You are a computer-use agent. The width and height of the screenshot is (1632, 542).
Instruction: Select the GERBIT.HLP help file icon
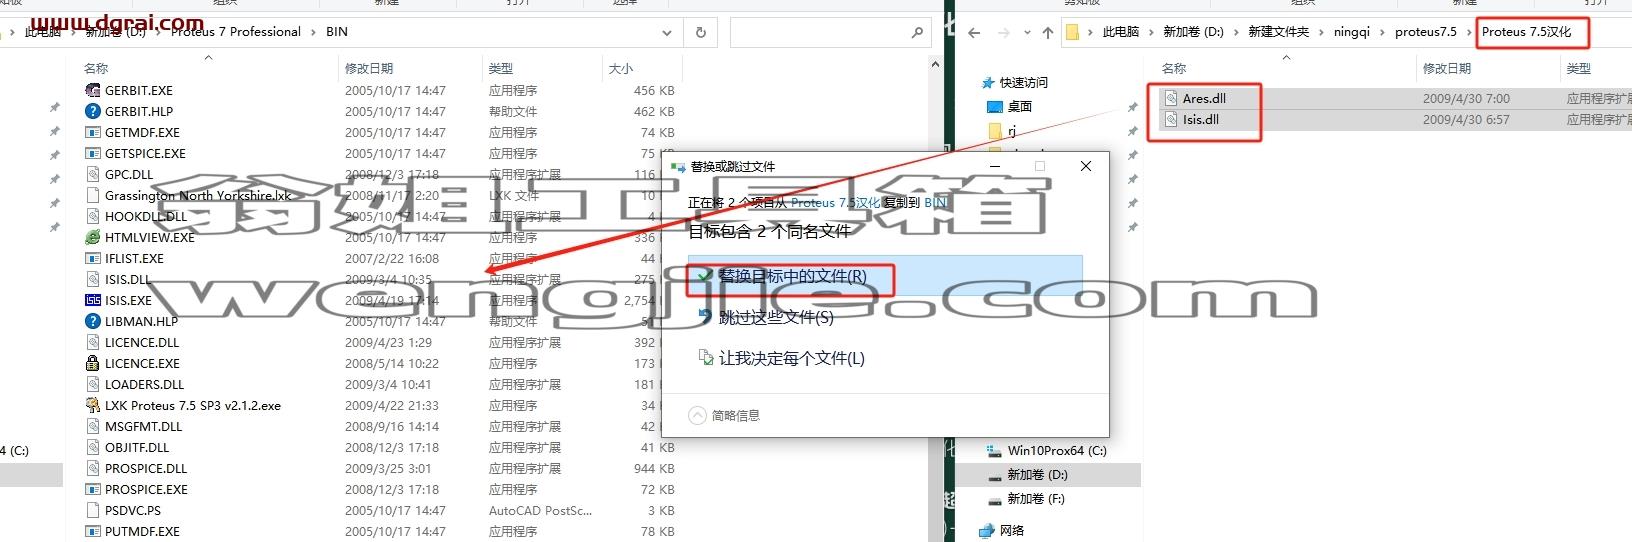point(93,111)
